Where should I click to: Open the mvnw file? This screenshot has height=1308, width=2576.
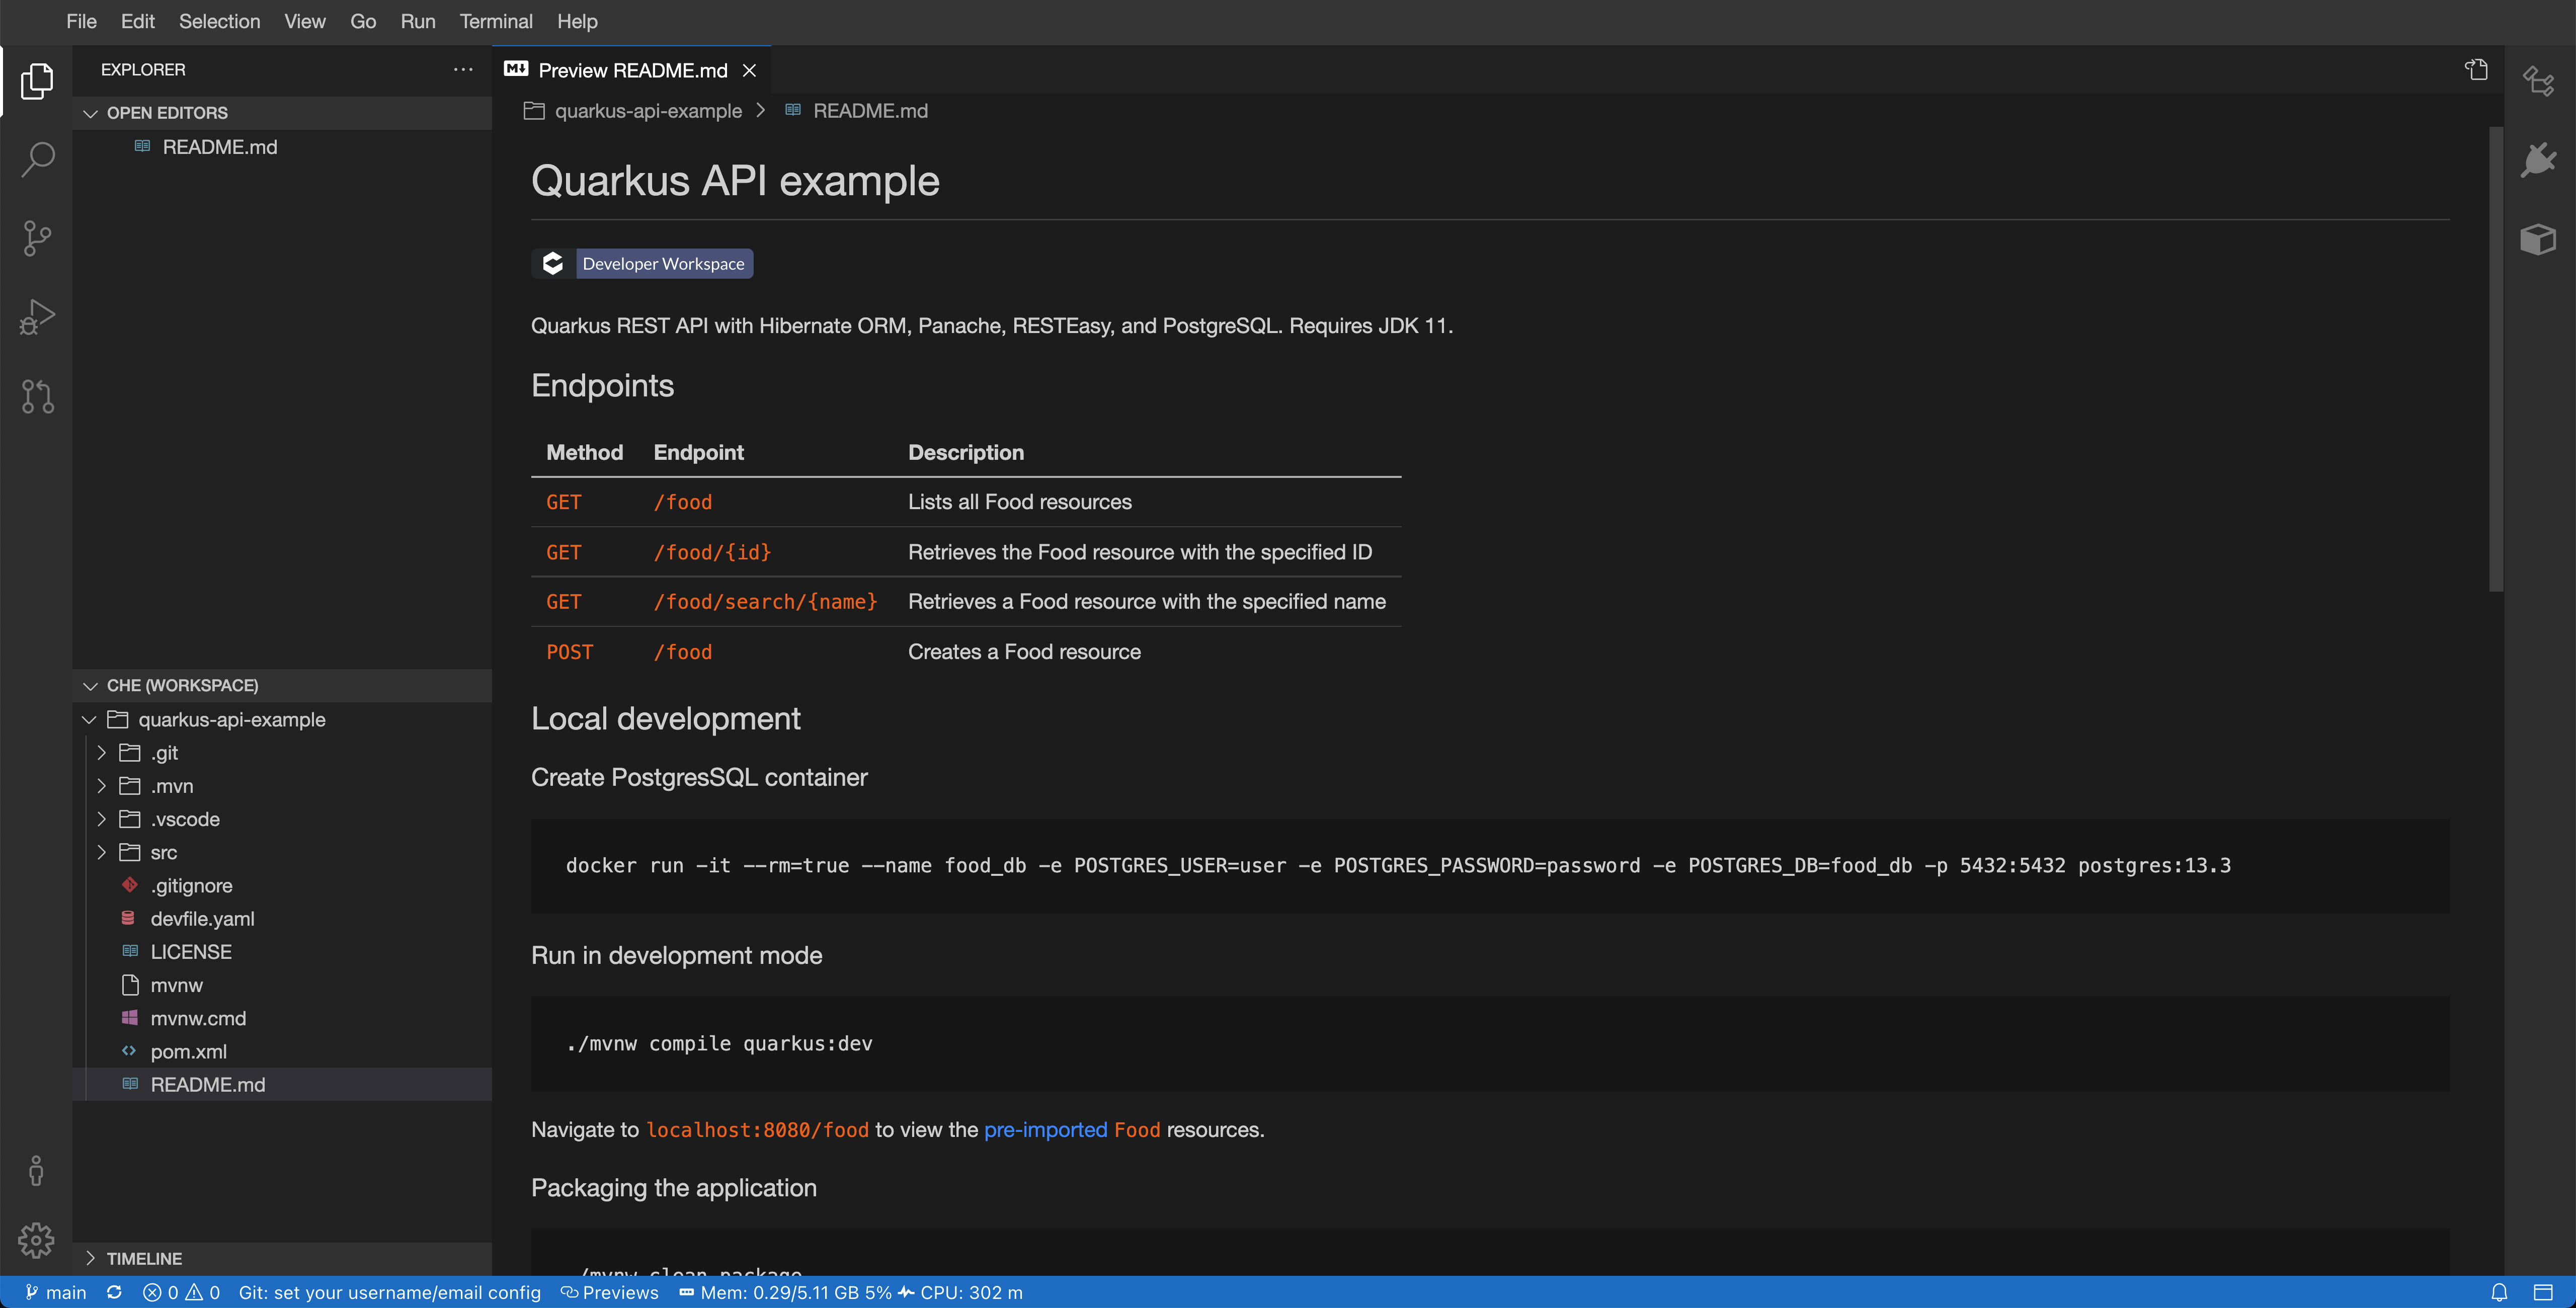click(283, 985)
